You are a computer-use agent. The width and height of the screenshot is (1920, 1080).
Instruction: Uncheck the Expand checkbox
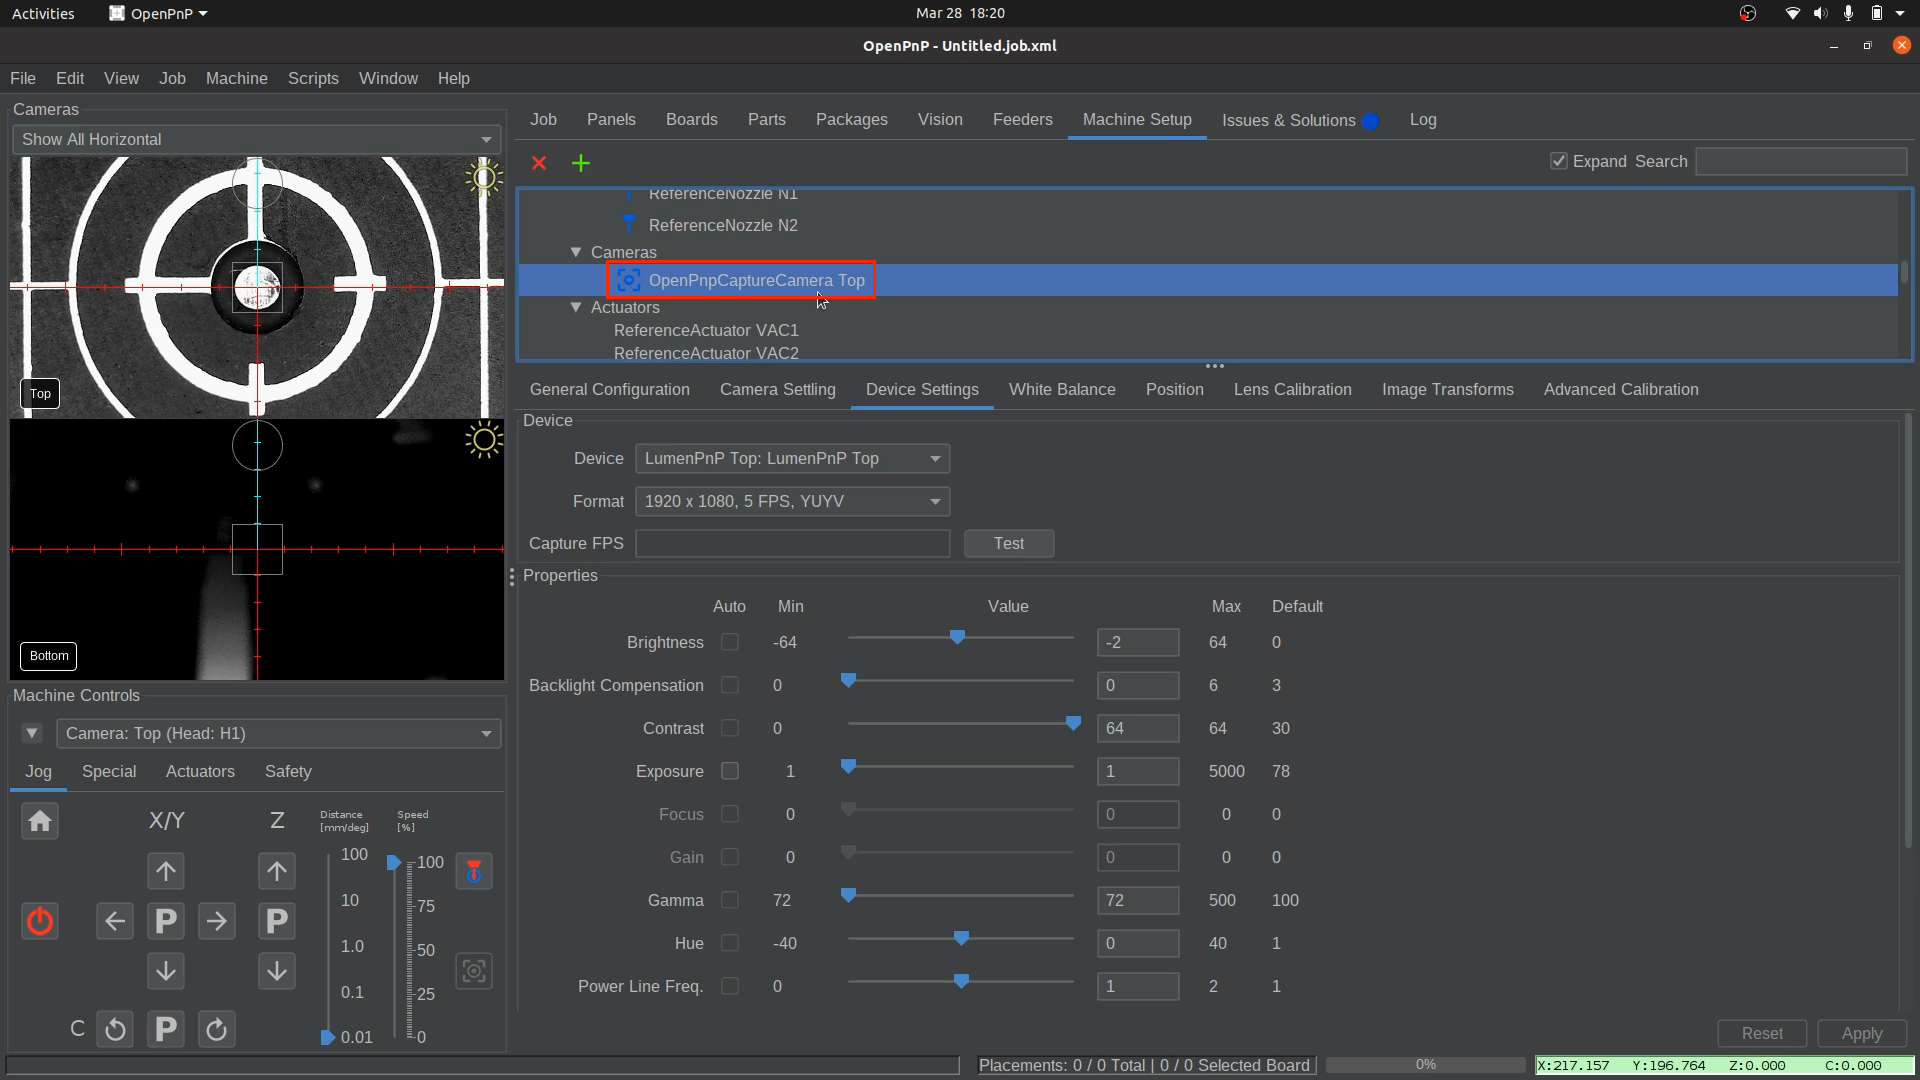coord(1558,161)
